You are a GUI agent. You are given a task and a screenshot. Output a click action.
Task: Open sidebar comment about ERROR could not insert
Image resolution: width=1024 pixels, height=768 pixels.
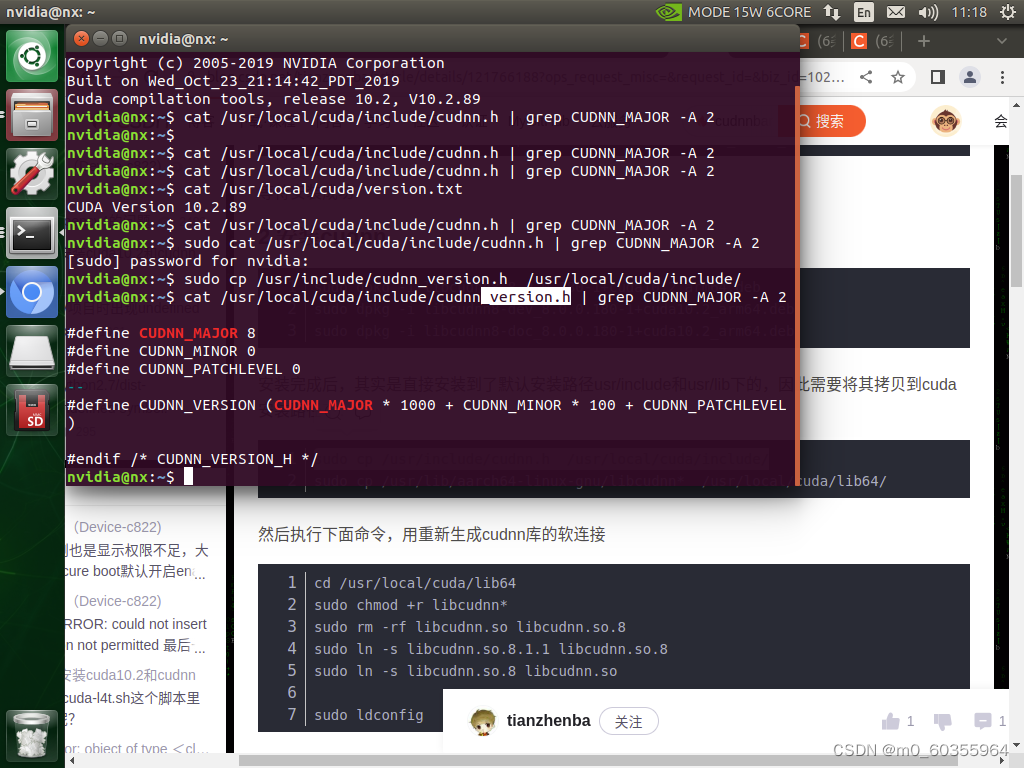(136, 634)
